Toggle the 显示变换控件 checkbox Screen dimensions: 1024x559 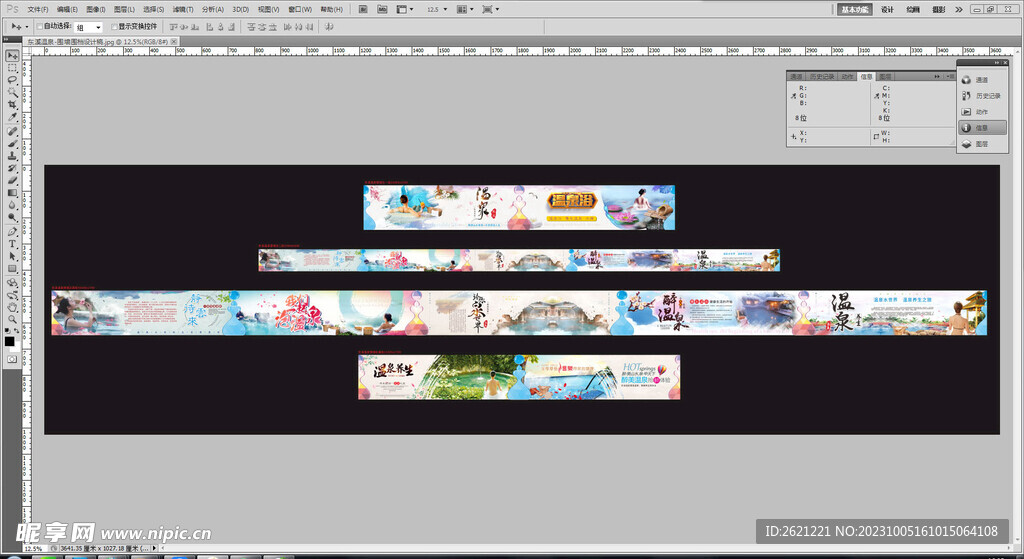coord(112,26)
